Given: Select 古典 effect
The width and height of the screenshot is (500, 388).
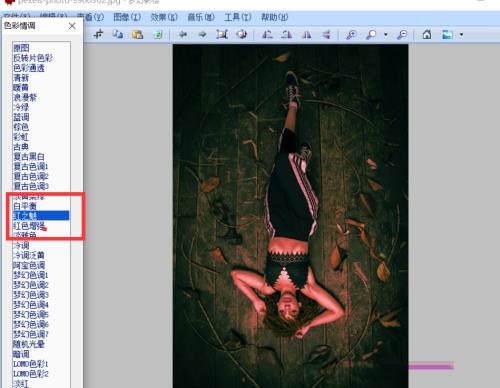Looking at the screenshot, I should 21,147.
